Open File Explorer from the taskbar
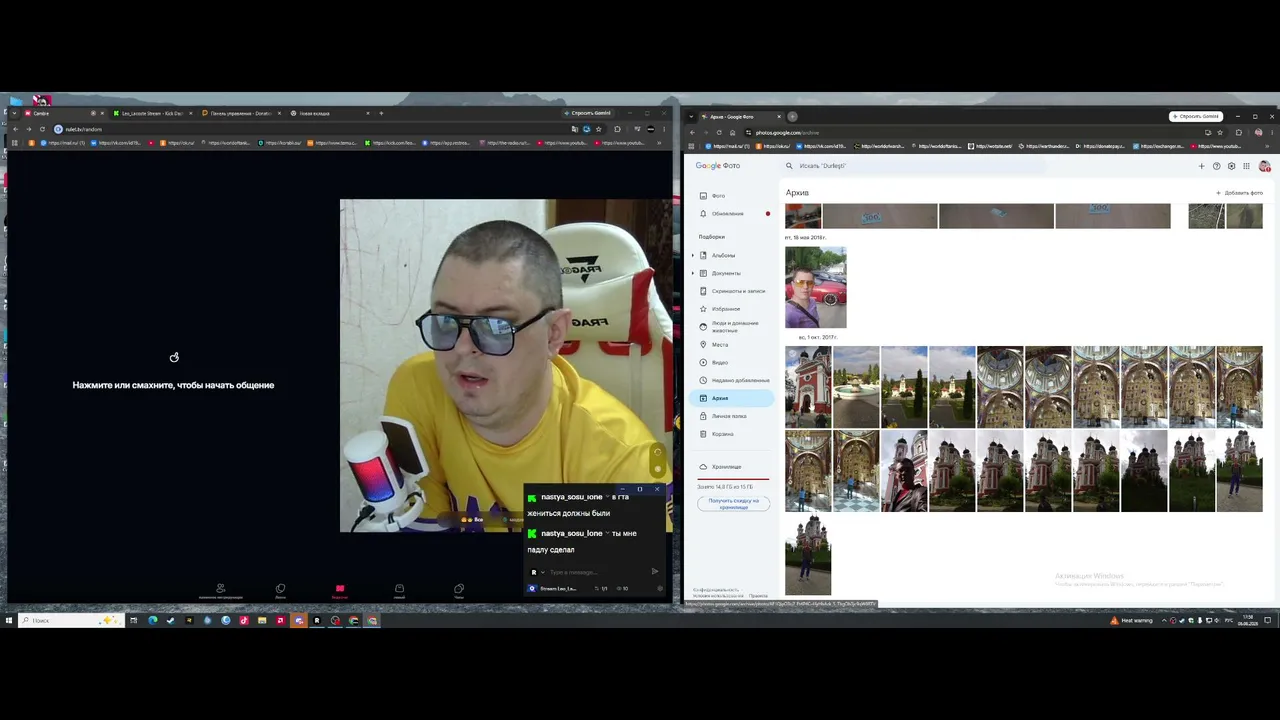This screenshot has width=1280, height=720. pos(262,621)
